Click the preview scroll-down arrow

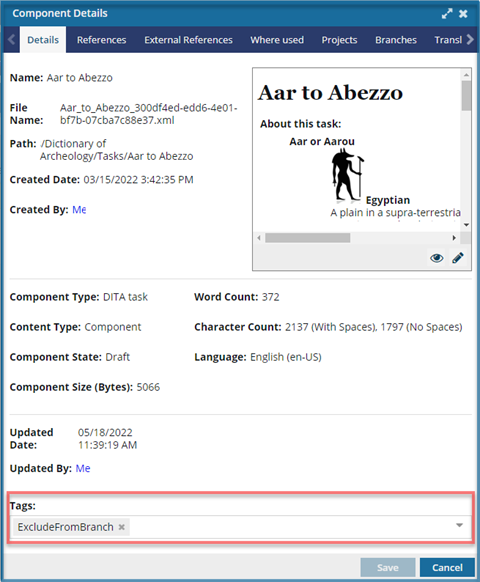click(x=466, y=225)
